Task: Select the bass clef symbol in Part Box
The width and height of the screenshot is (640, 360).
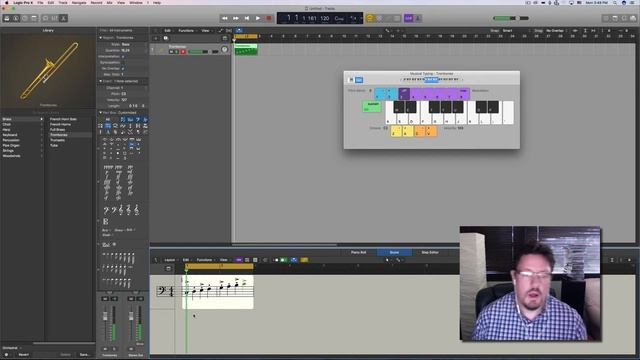Action: 106,210
